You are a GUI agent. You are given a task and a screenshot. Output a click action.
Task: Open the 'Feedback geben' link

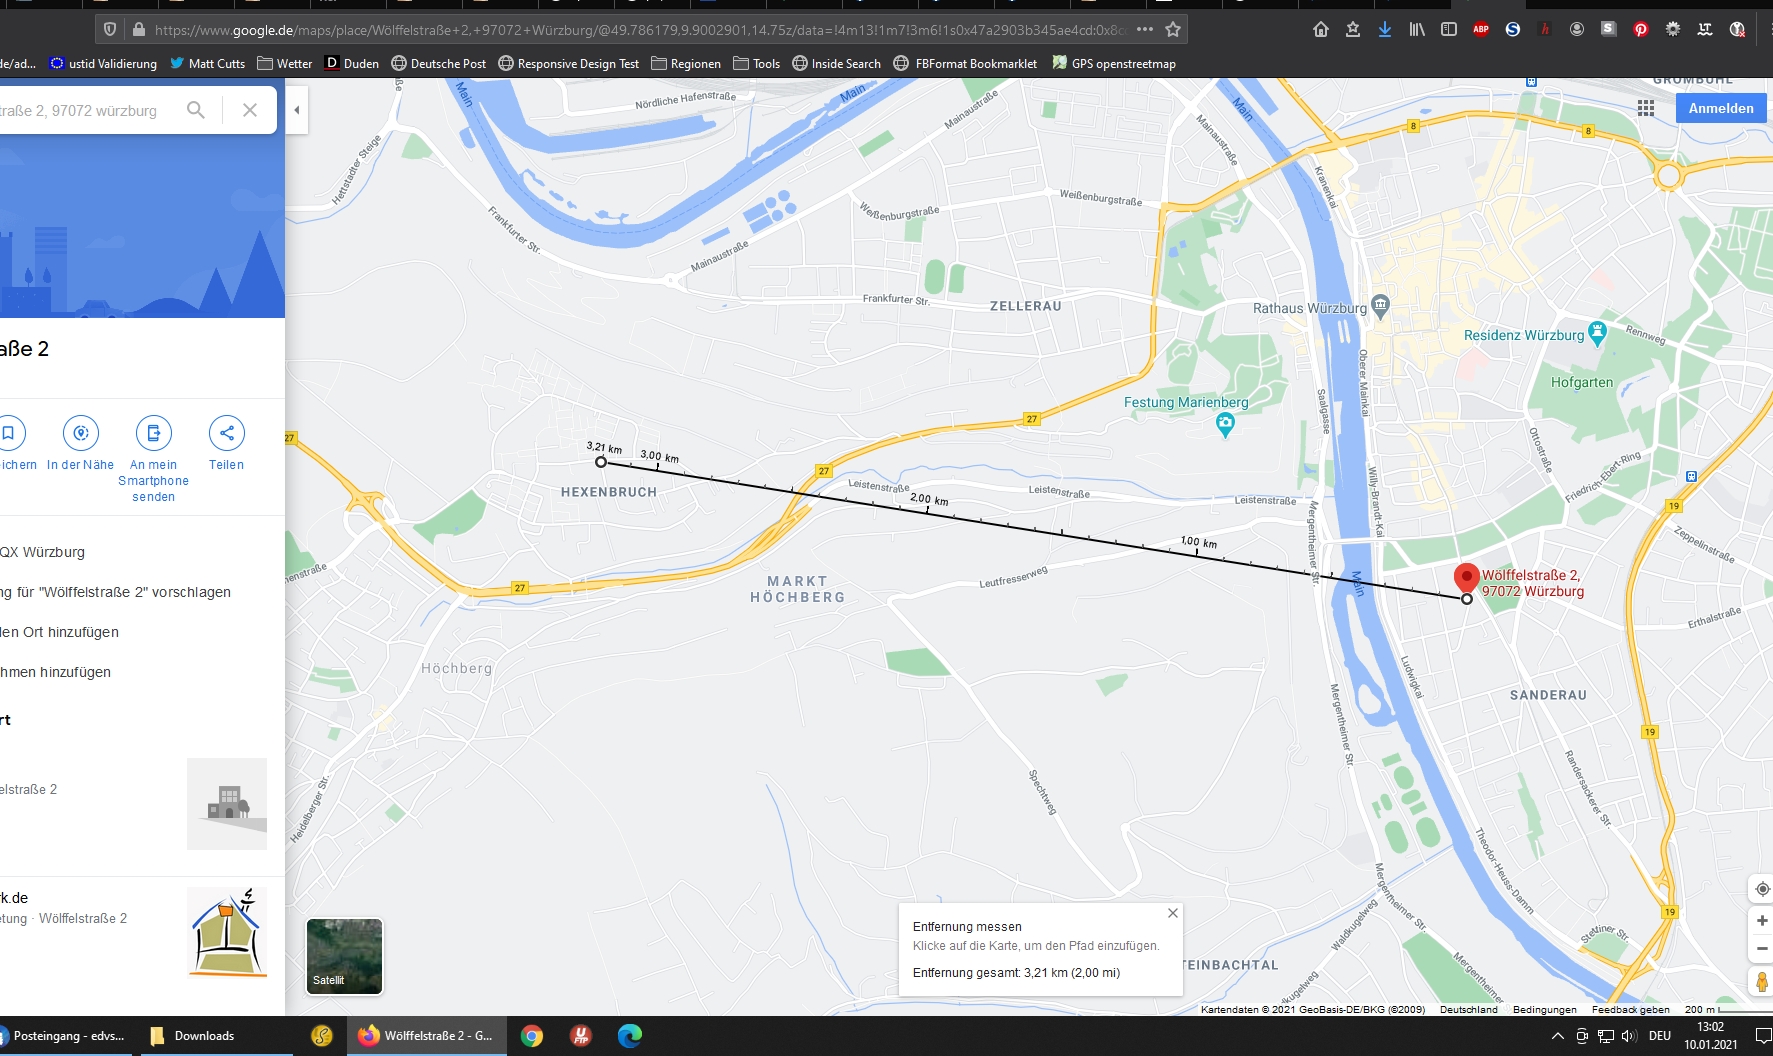(x=1631, y=1010)
